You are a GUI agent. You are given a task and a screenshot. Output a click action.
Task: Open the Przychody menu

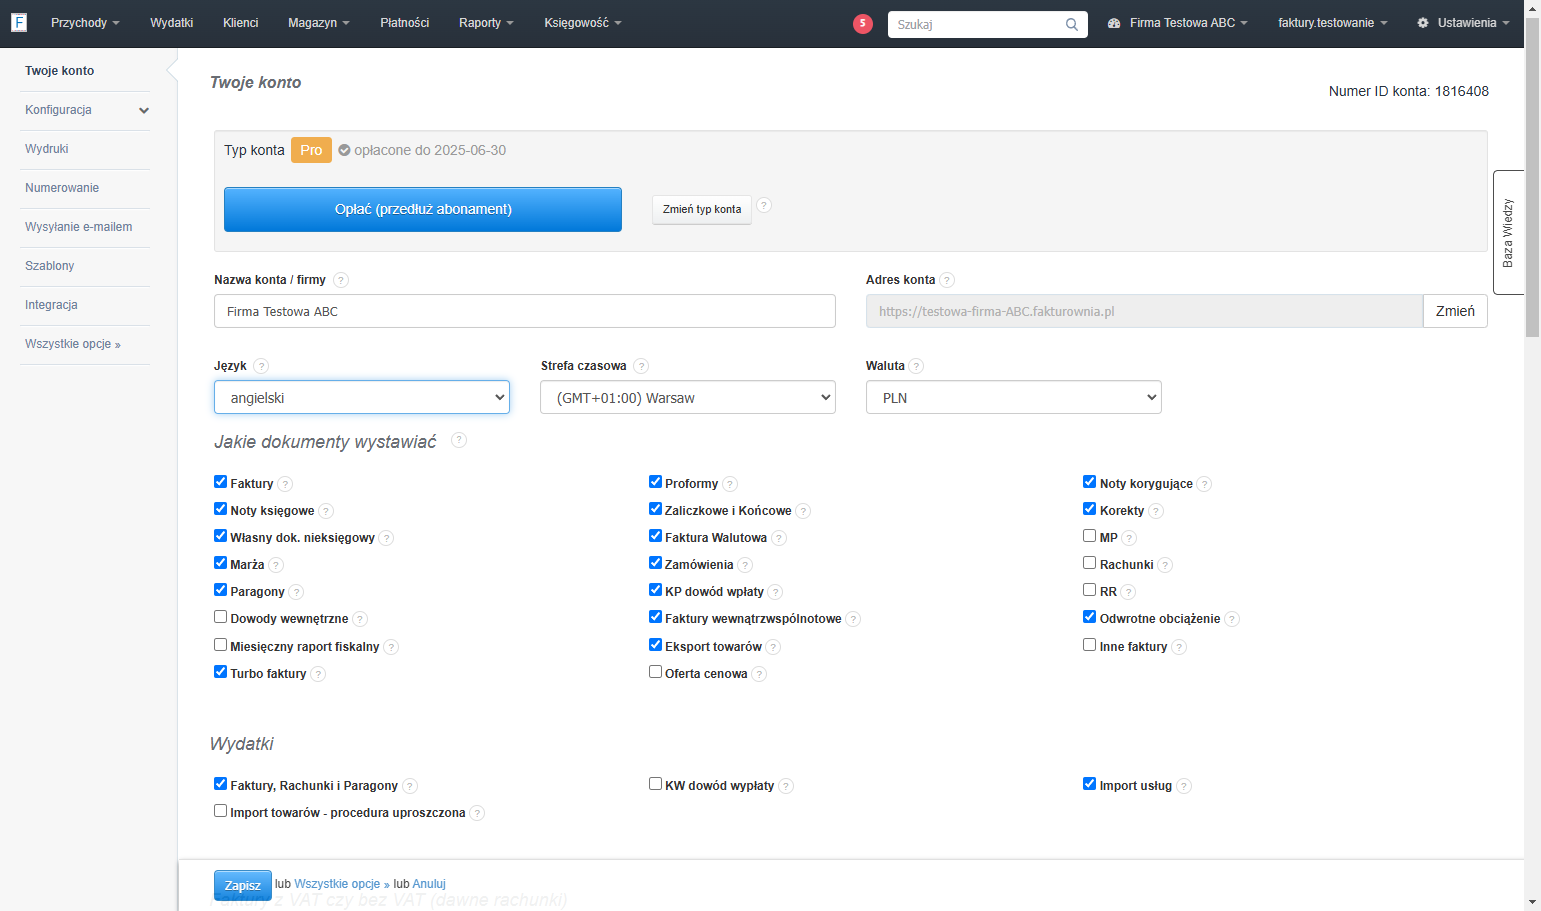(85, 23)
